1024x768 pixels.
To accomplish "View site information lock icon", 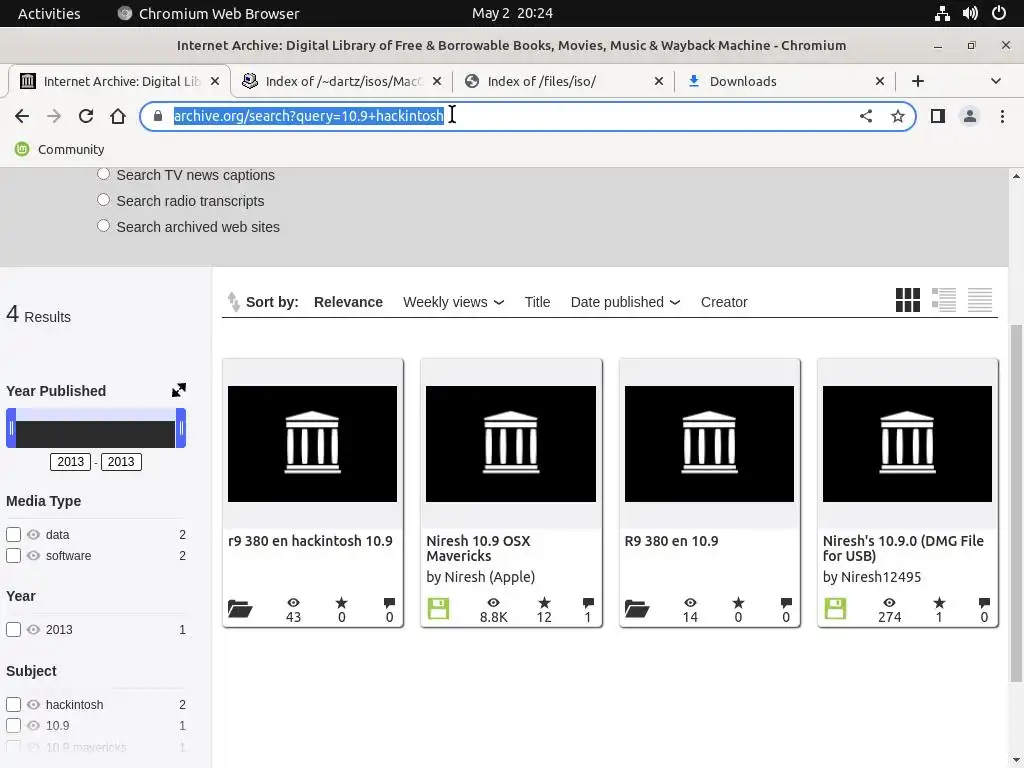I will 157,116.
